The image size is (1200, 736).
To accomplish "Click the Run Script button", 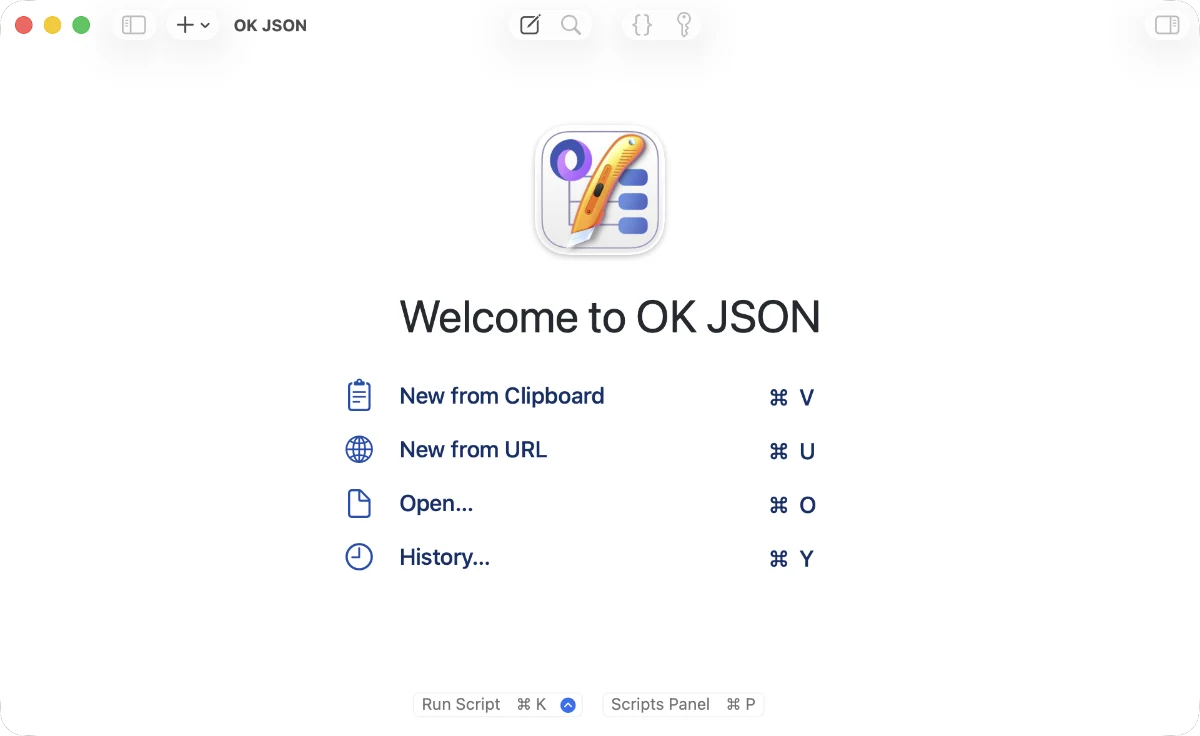I will pyautogui.click(x=484, y=704).
